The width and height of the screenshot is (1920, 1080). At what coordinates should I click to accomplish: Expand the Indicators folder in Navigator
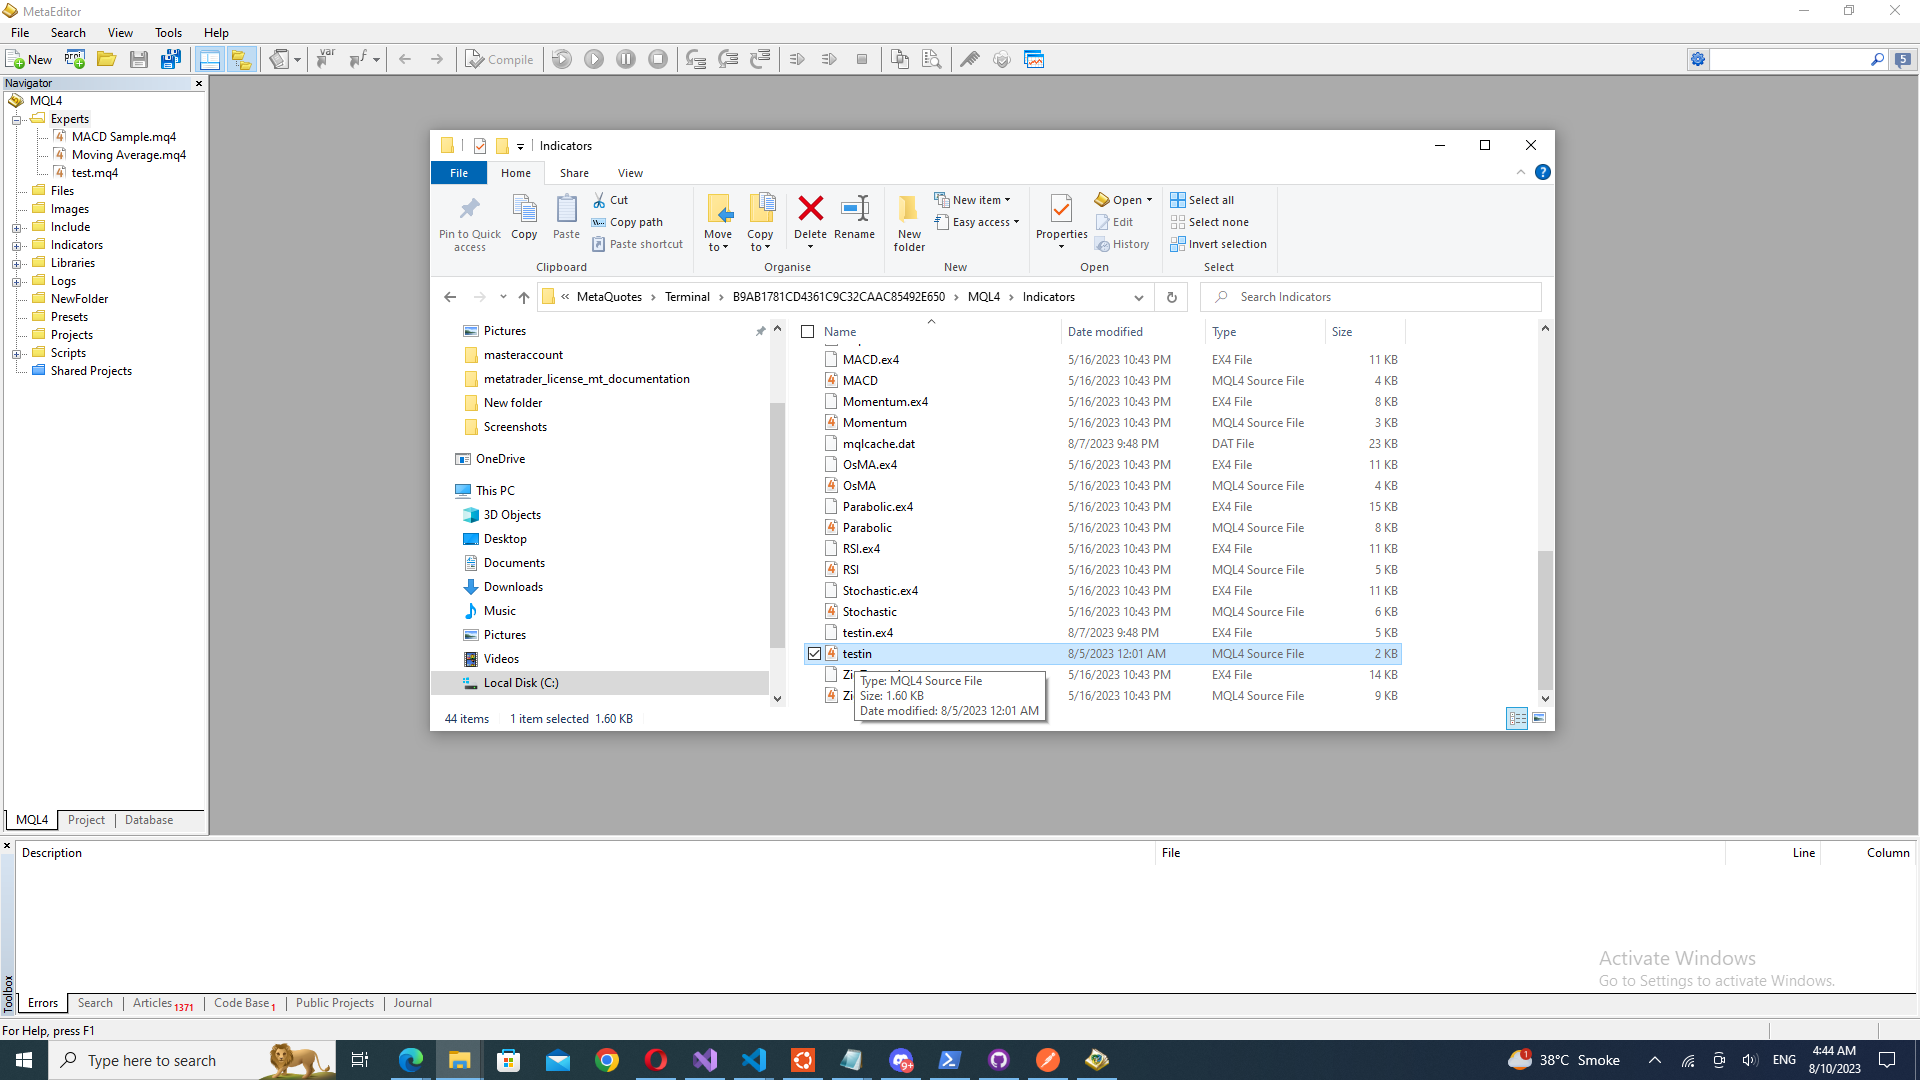tap(17, 246)
